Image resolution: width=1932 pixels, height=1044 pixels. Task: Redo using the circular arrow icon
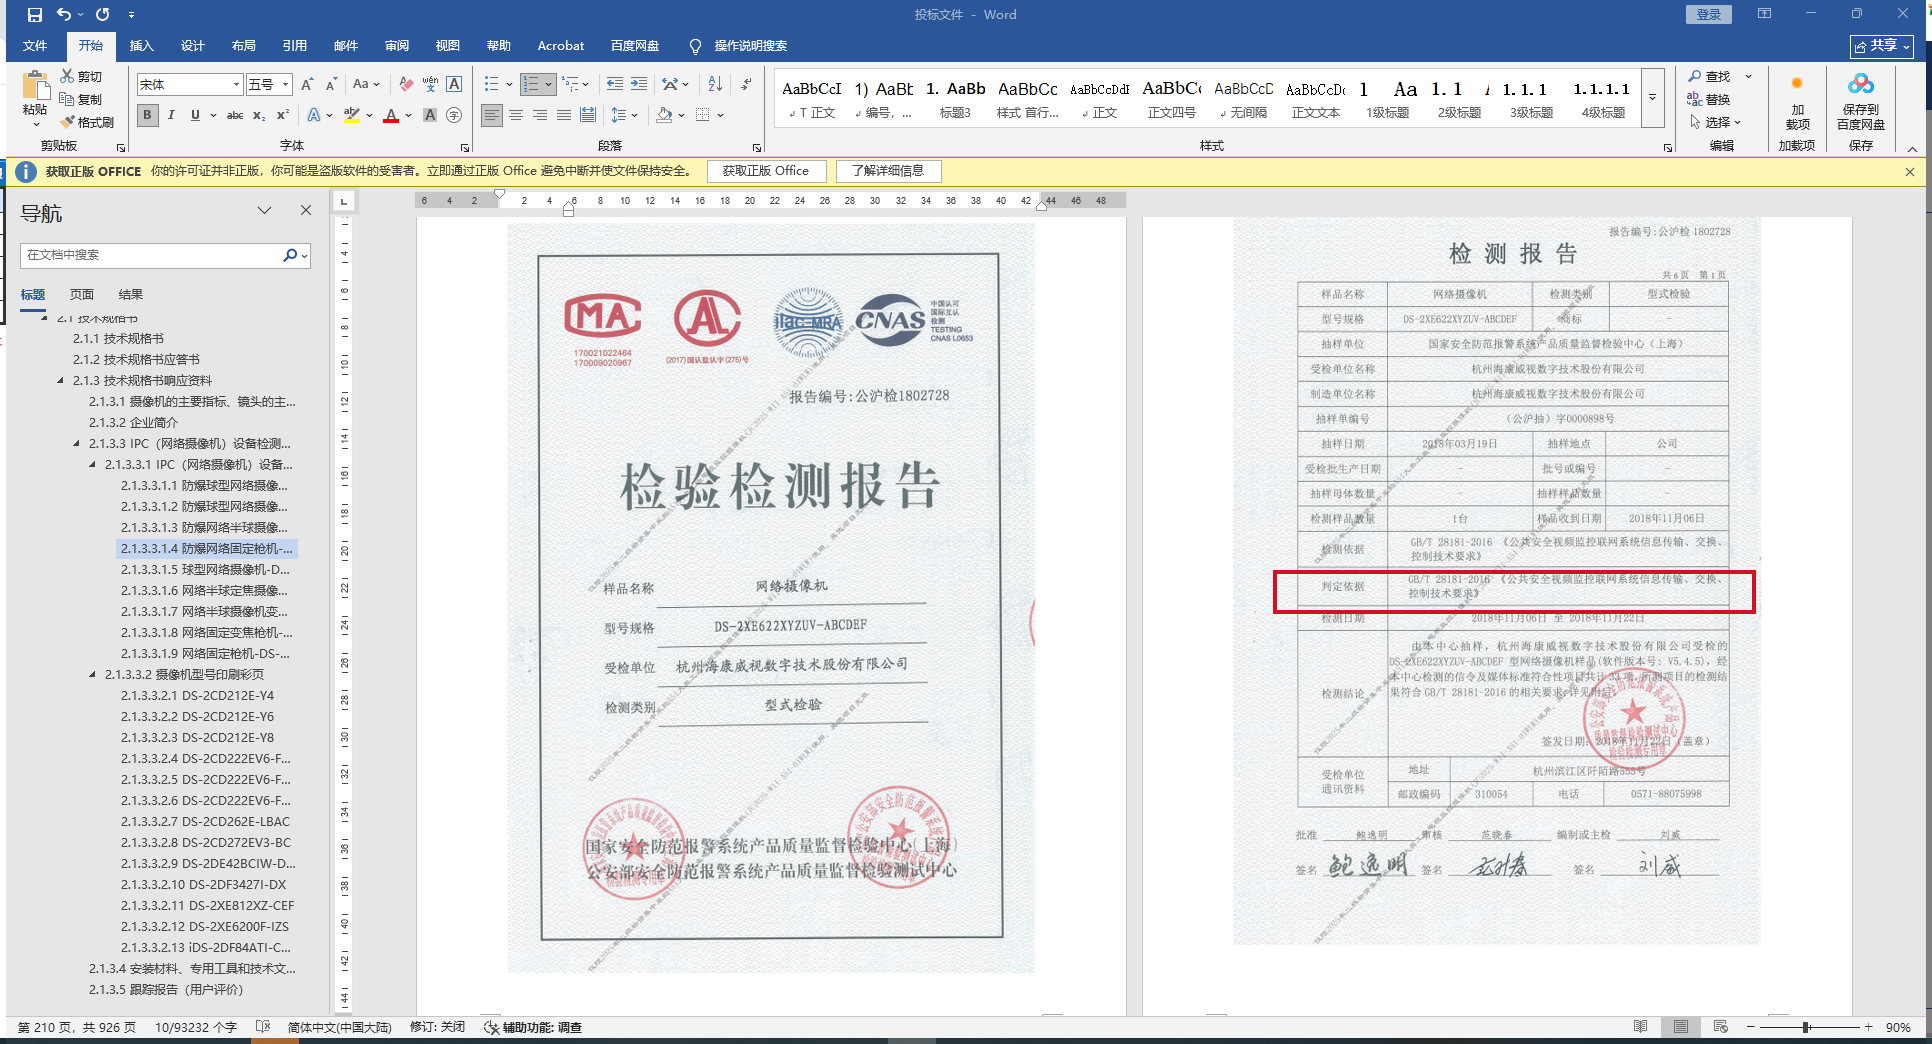tap(102, 15)
